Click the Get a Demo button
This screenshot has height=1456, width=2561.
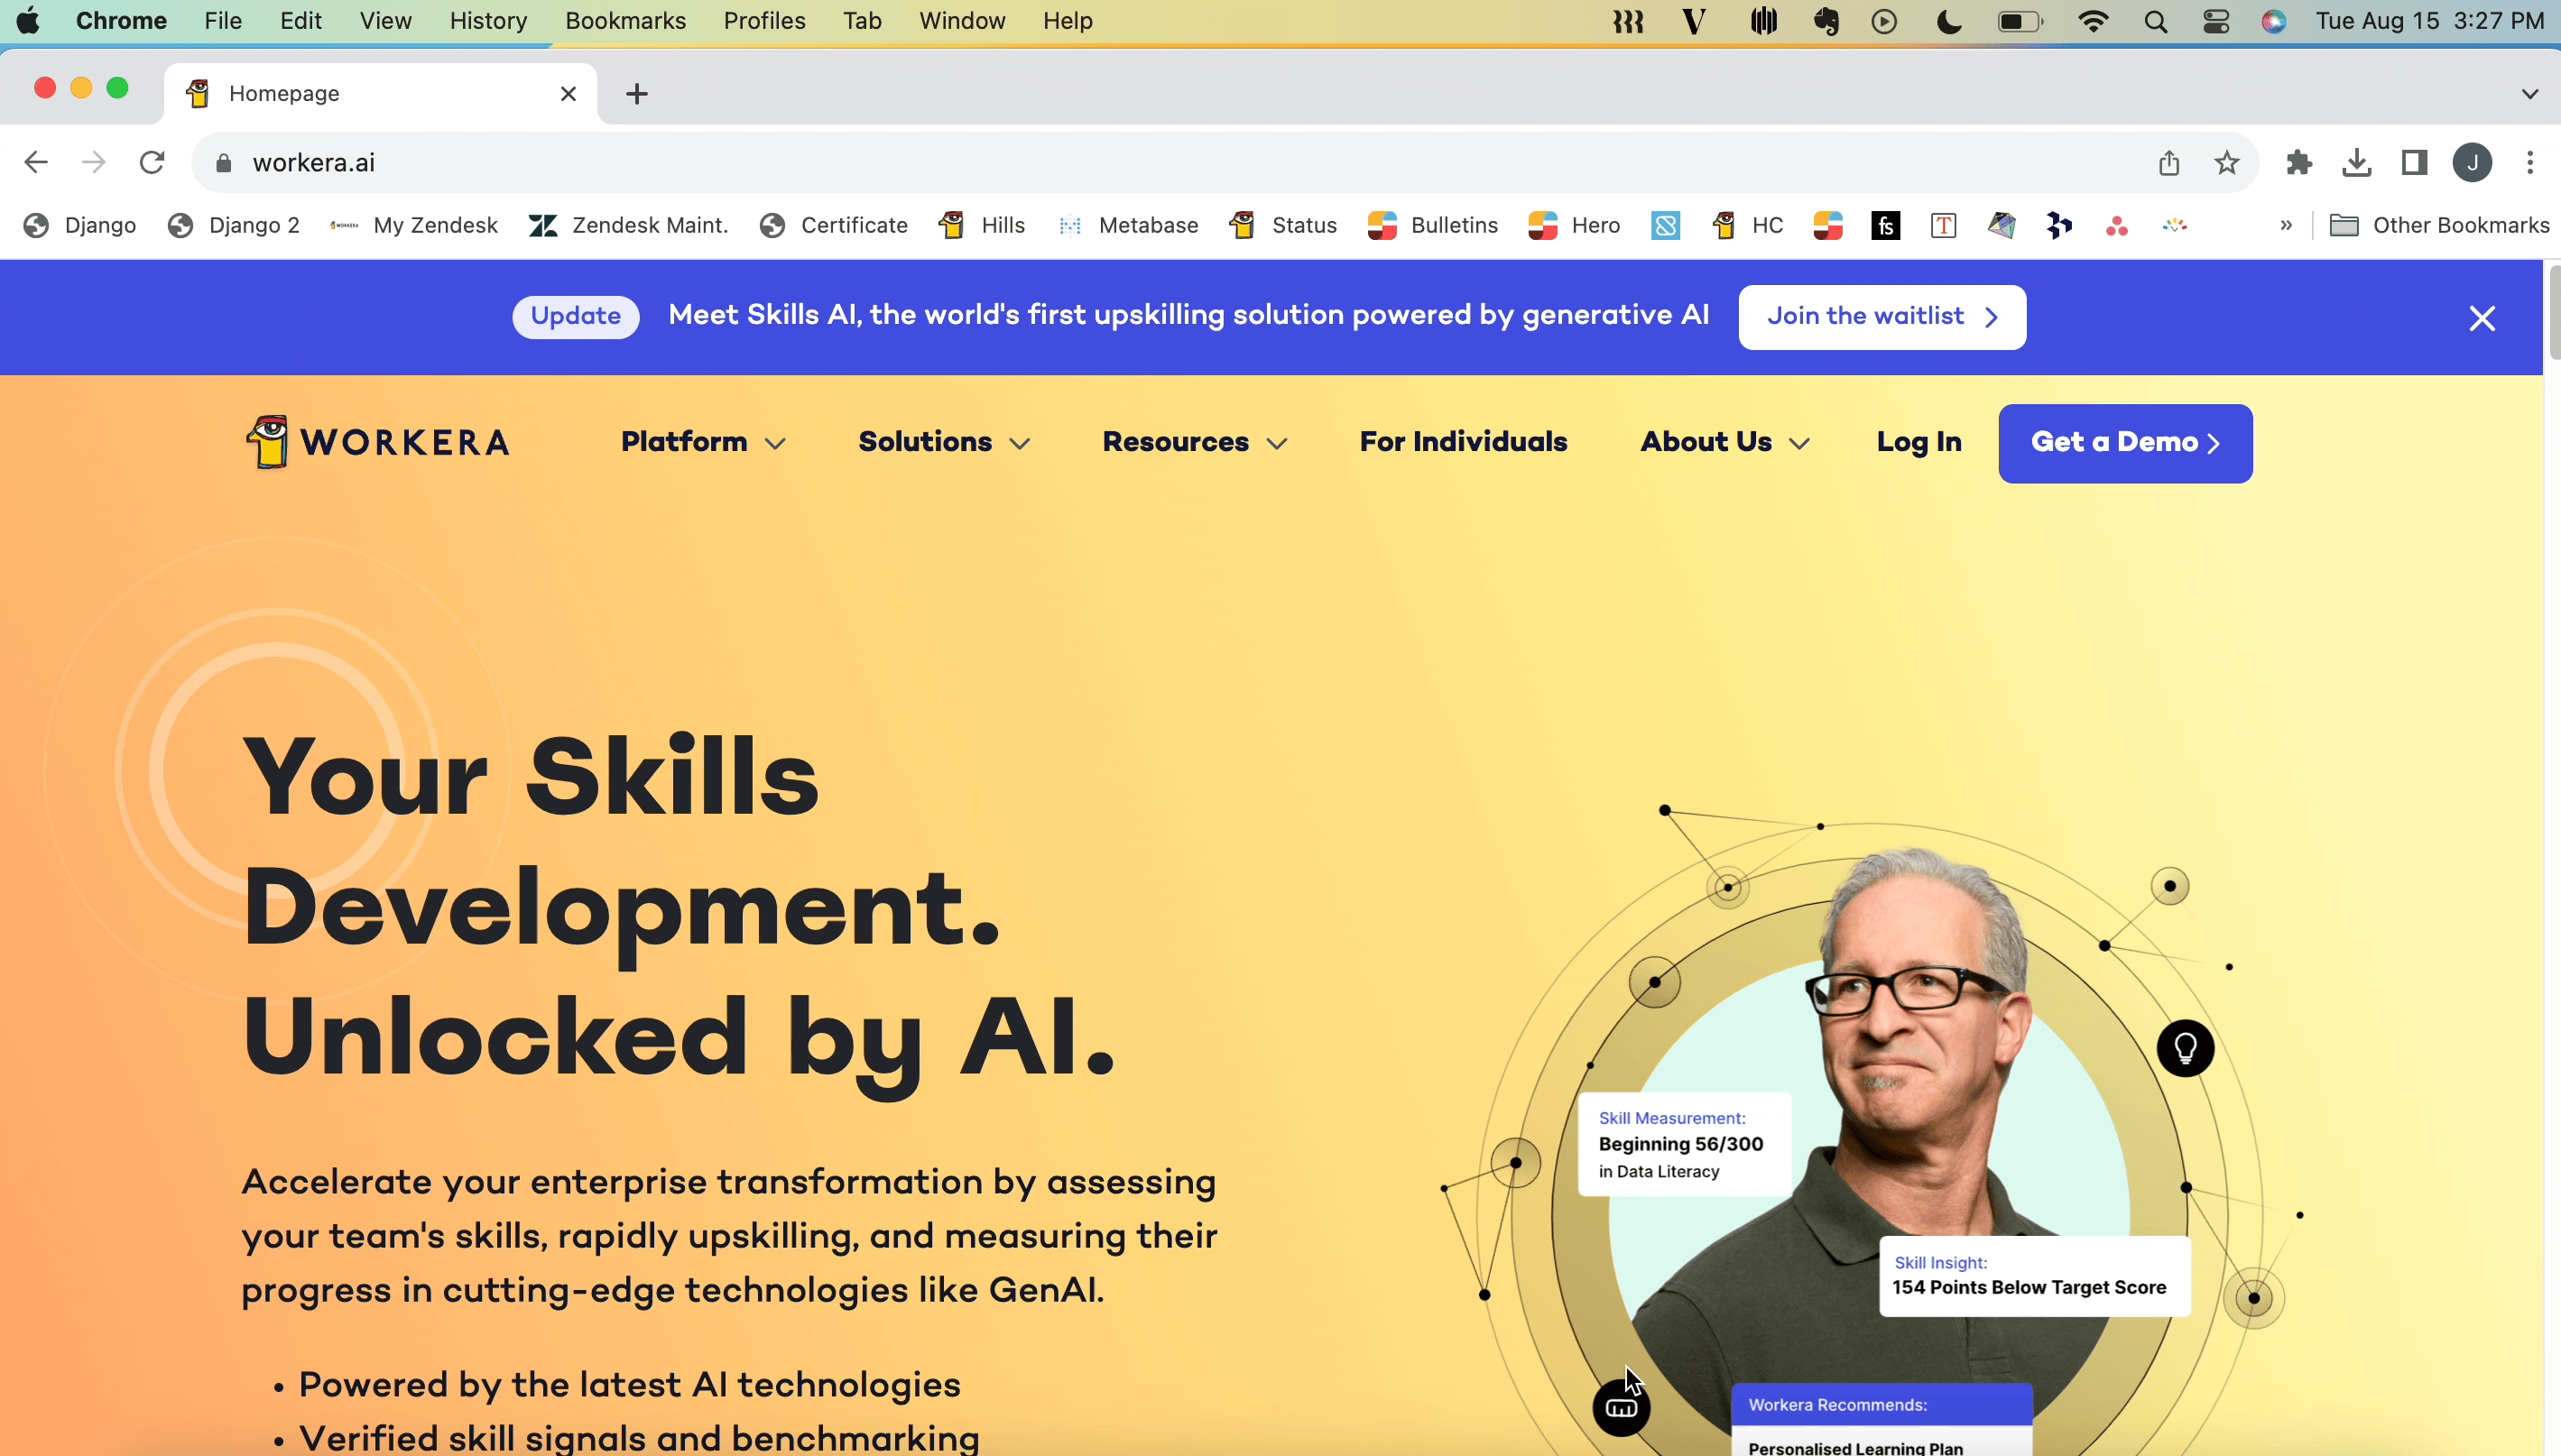[2125, 443]
